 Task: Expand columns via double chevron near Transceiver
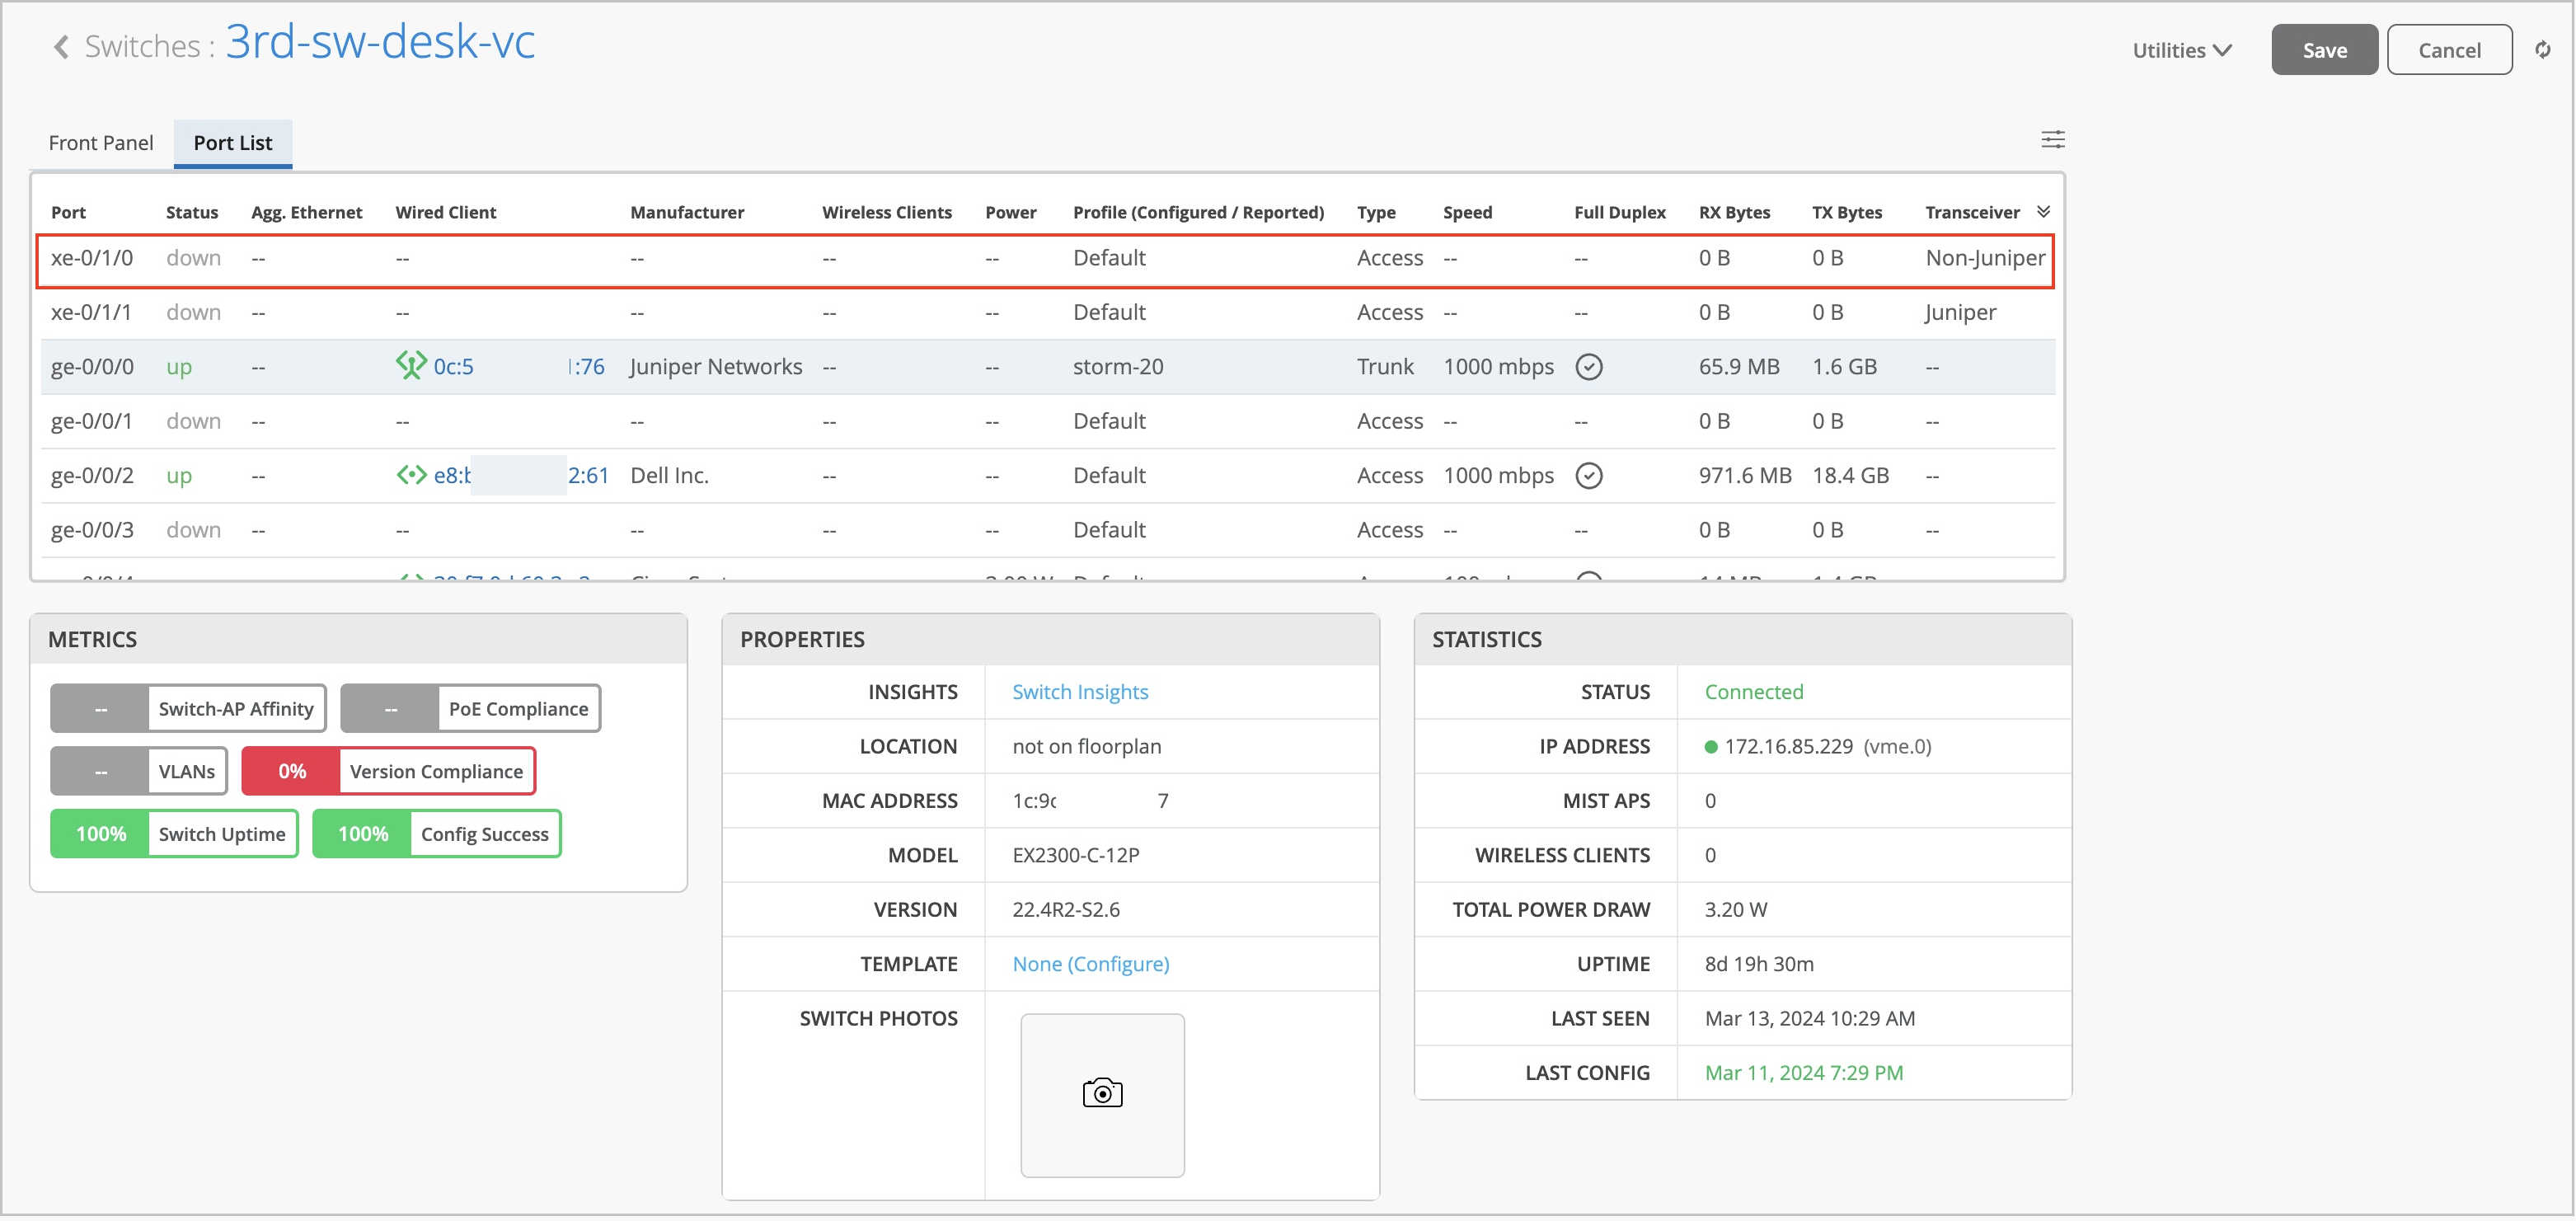pyautogui.click(x=2043, y=212)
